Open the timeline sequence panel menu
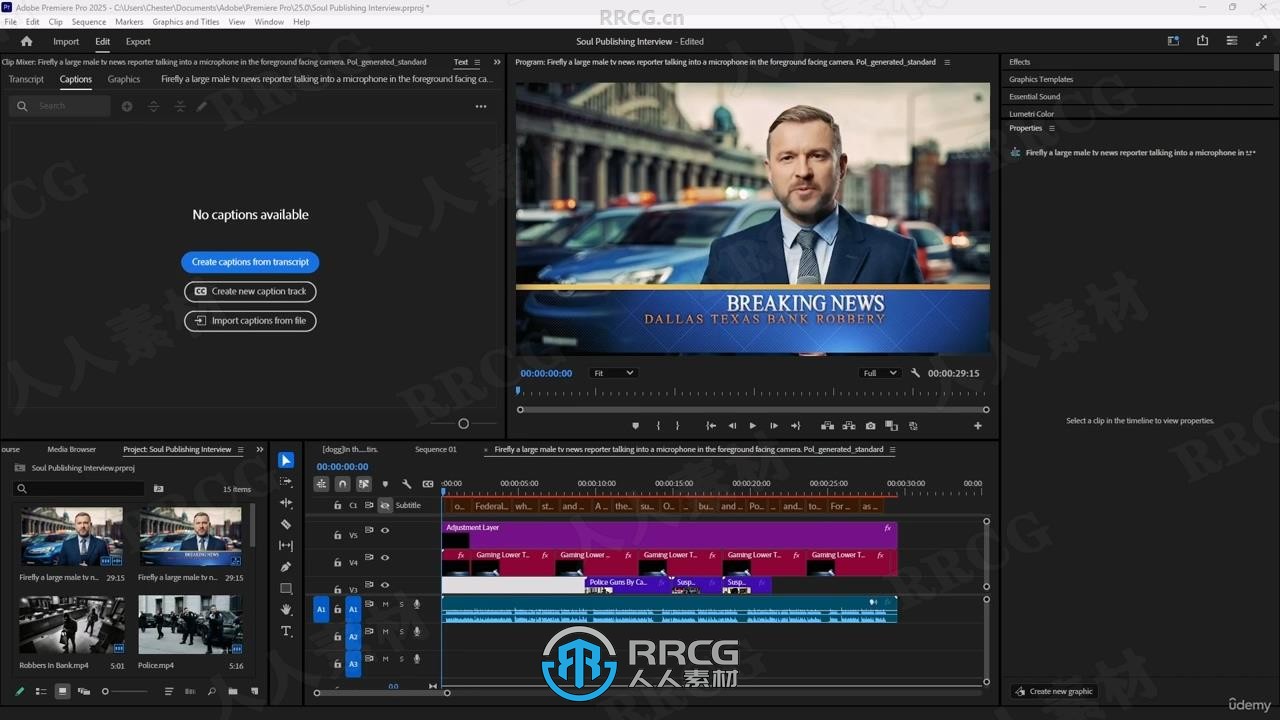 click(892, 450)
